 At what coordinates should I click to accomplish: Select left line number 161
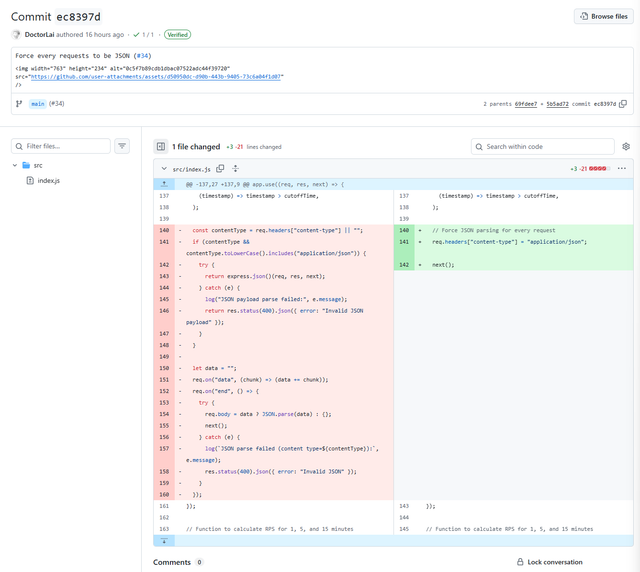click(x=164, y=506)
